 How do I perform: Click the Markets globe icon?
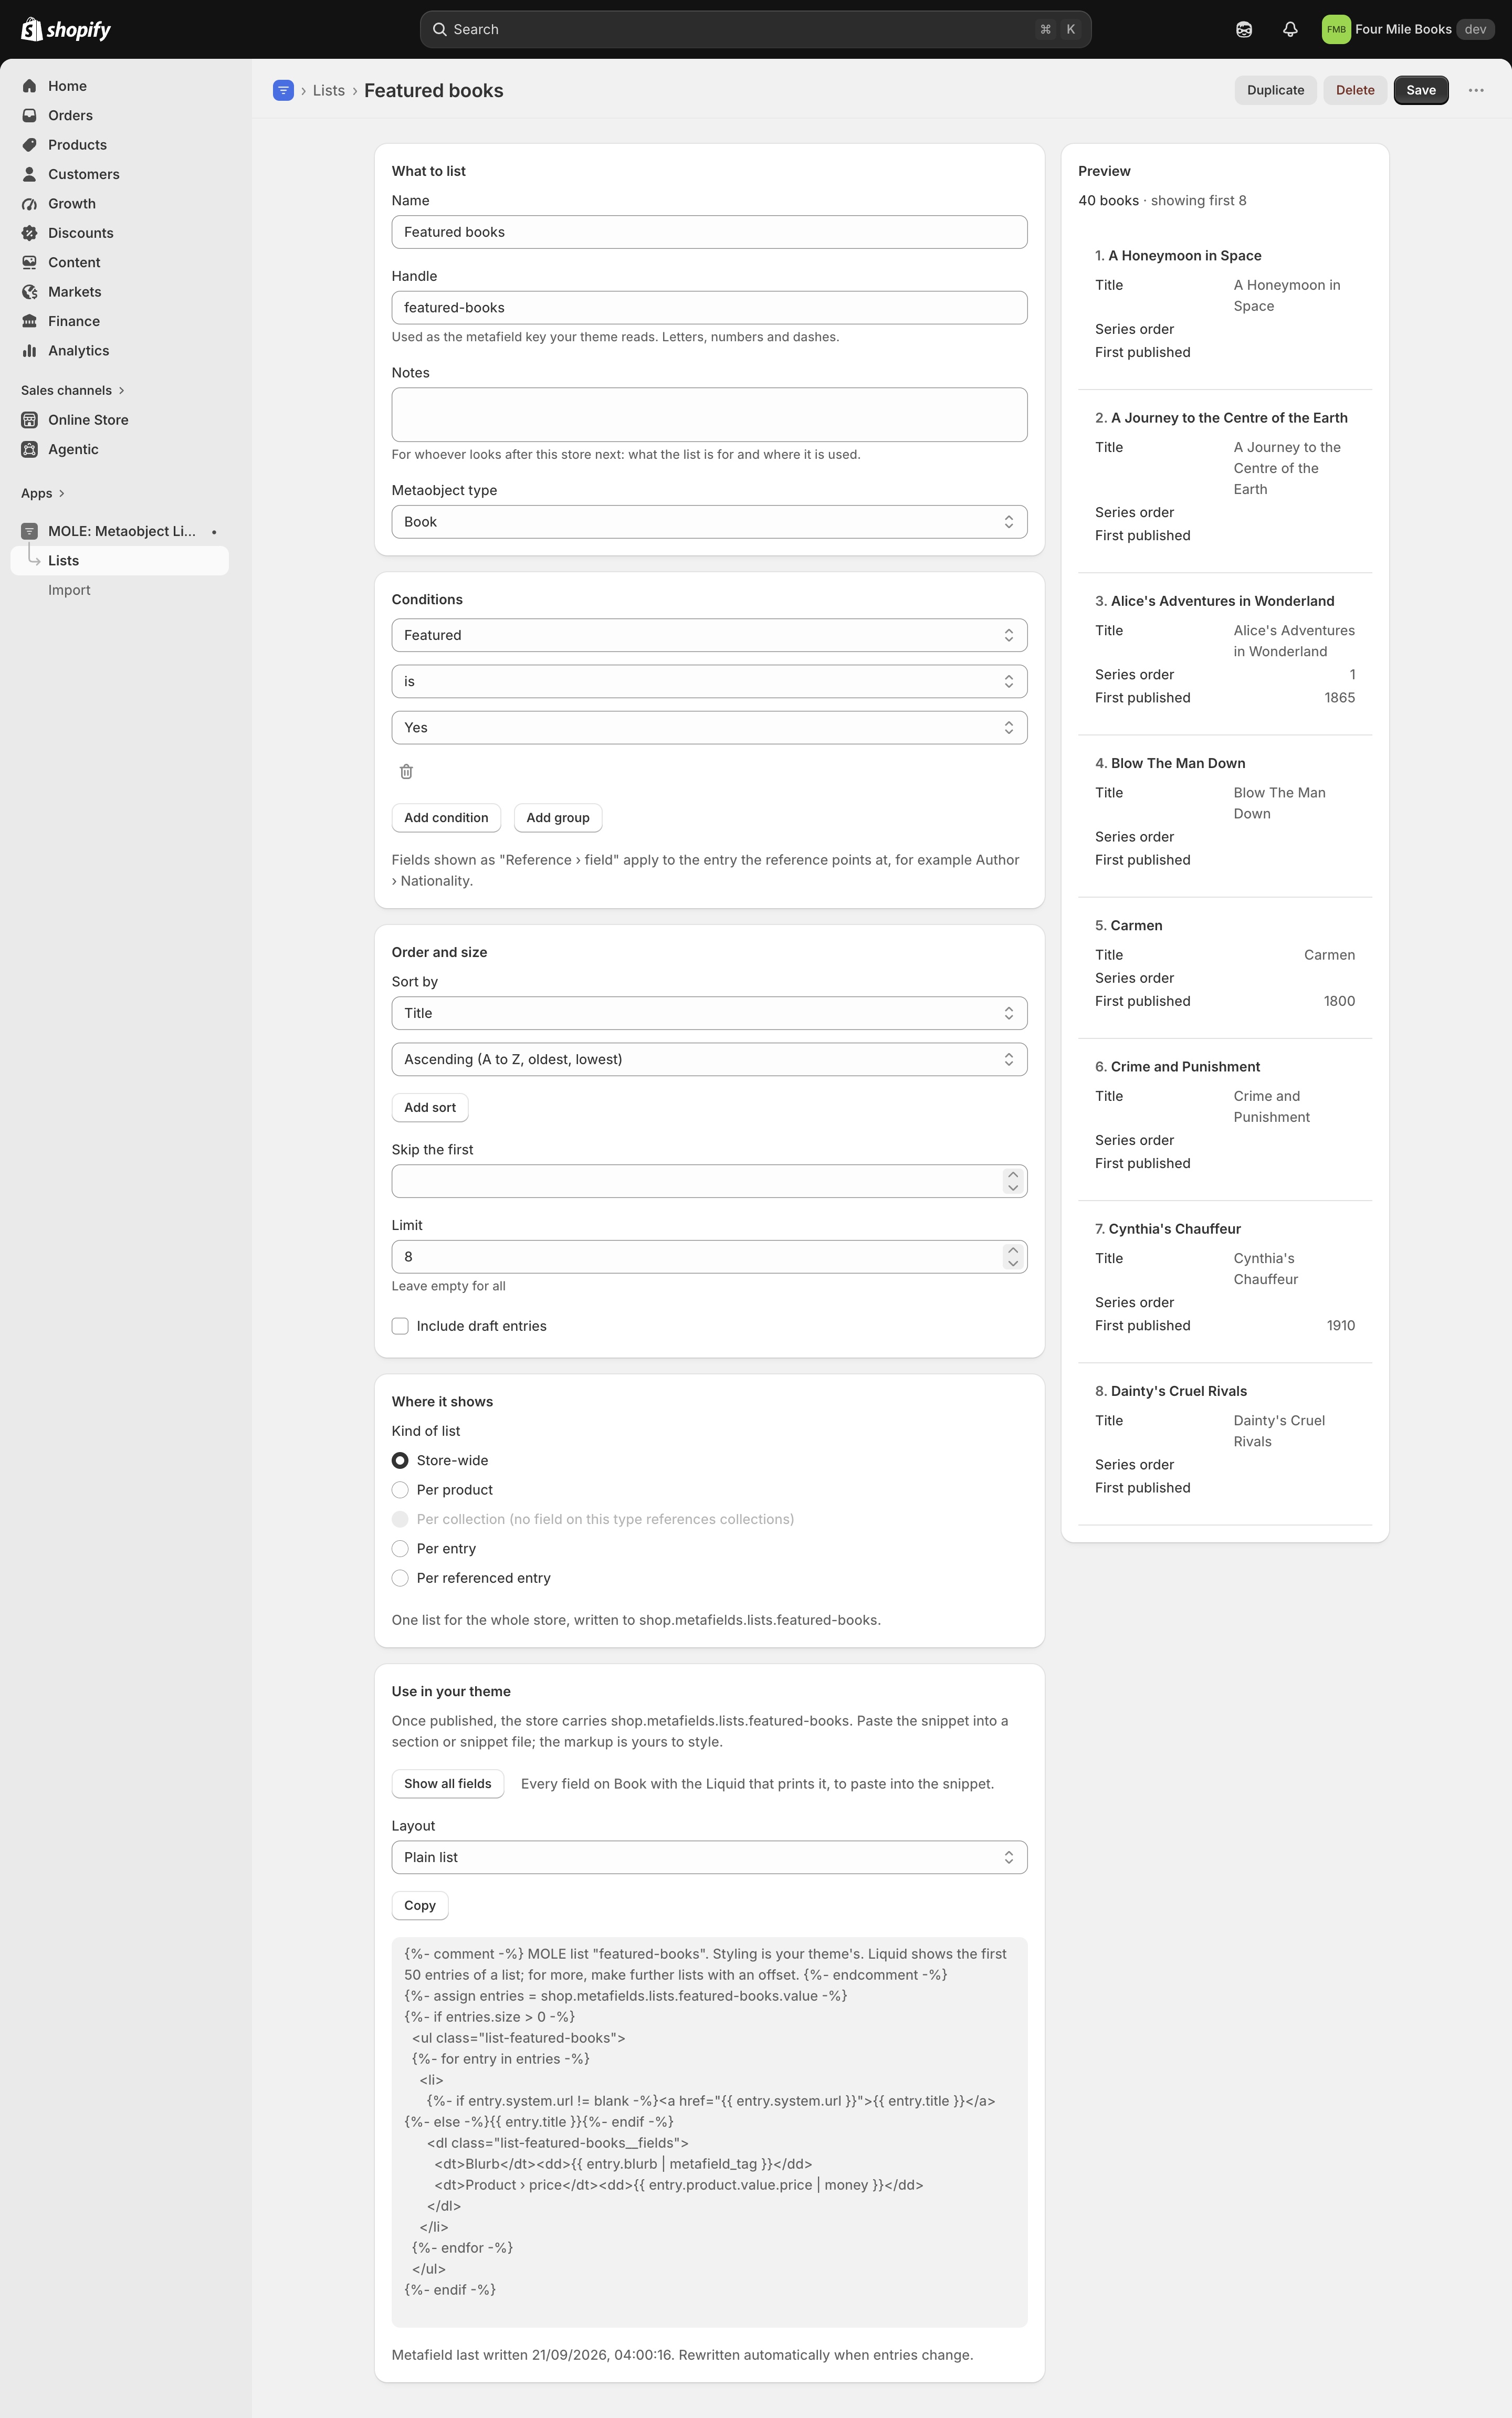pyautogui.click(x=30, y=292)
